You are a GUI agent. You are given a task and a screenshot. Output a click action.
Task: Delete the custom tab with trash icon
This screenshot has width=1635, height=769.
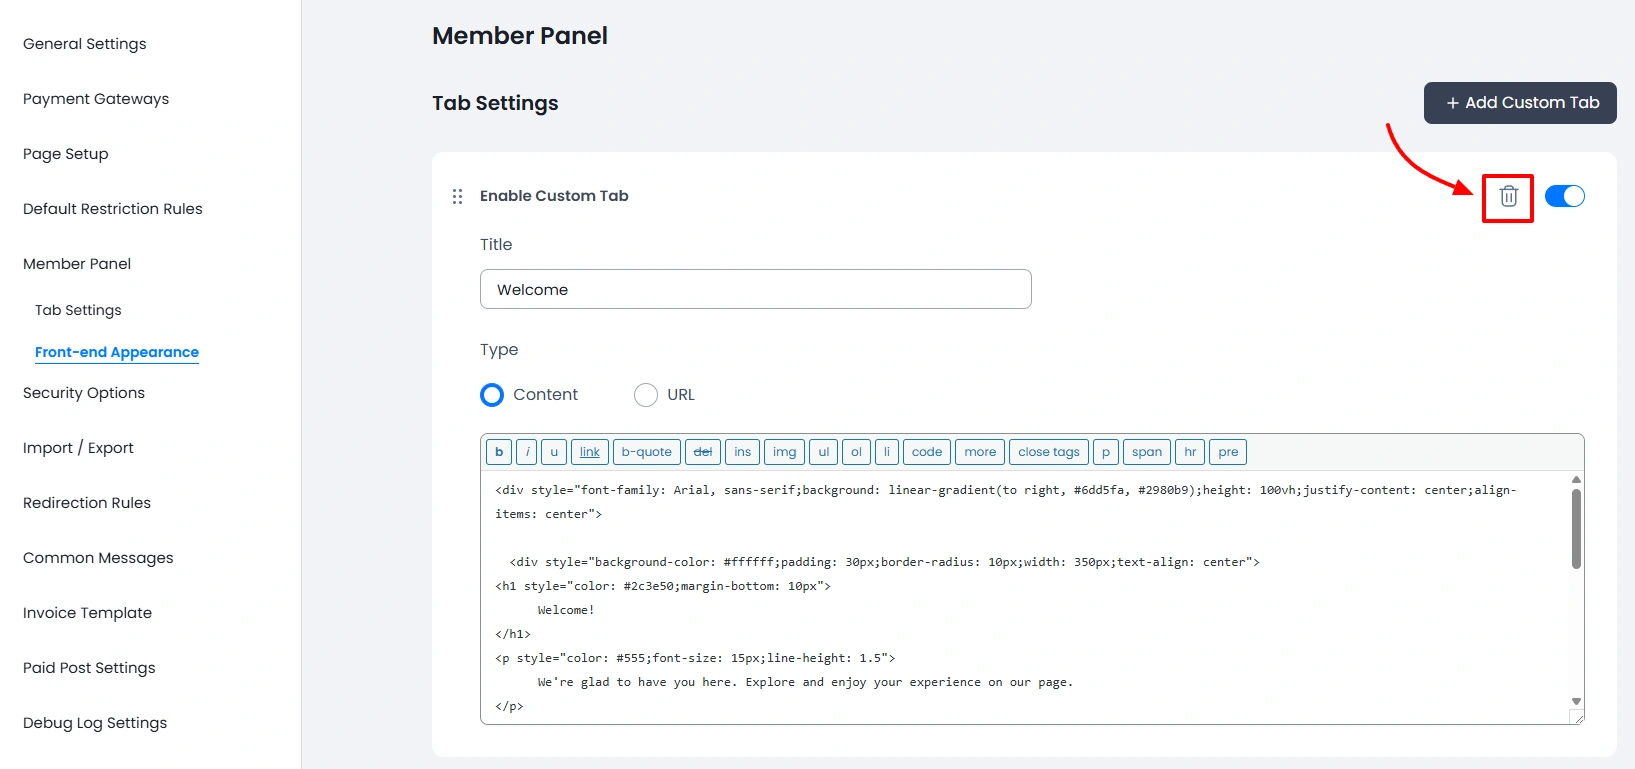1508,197
